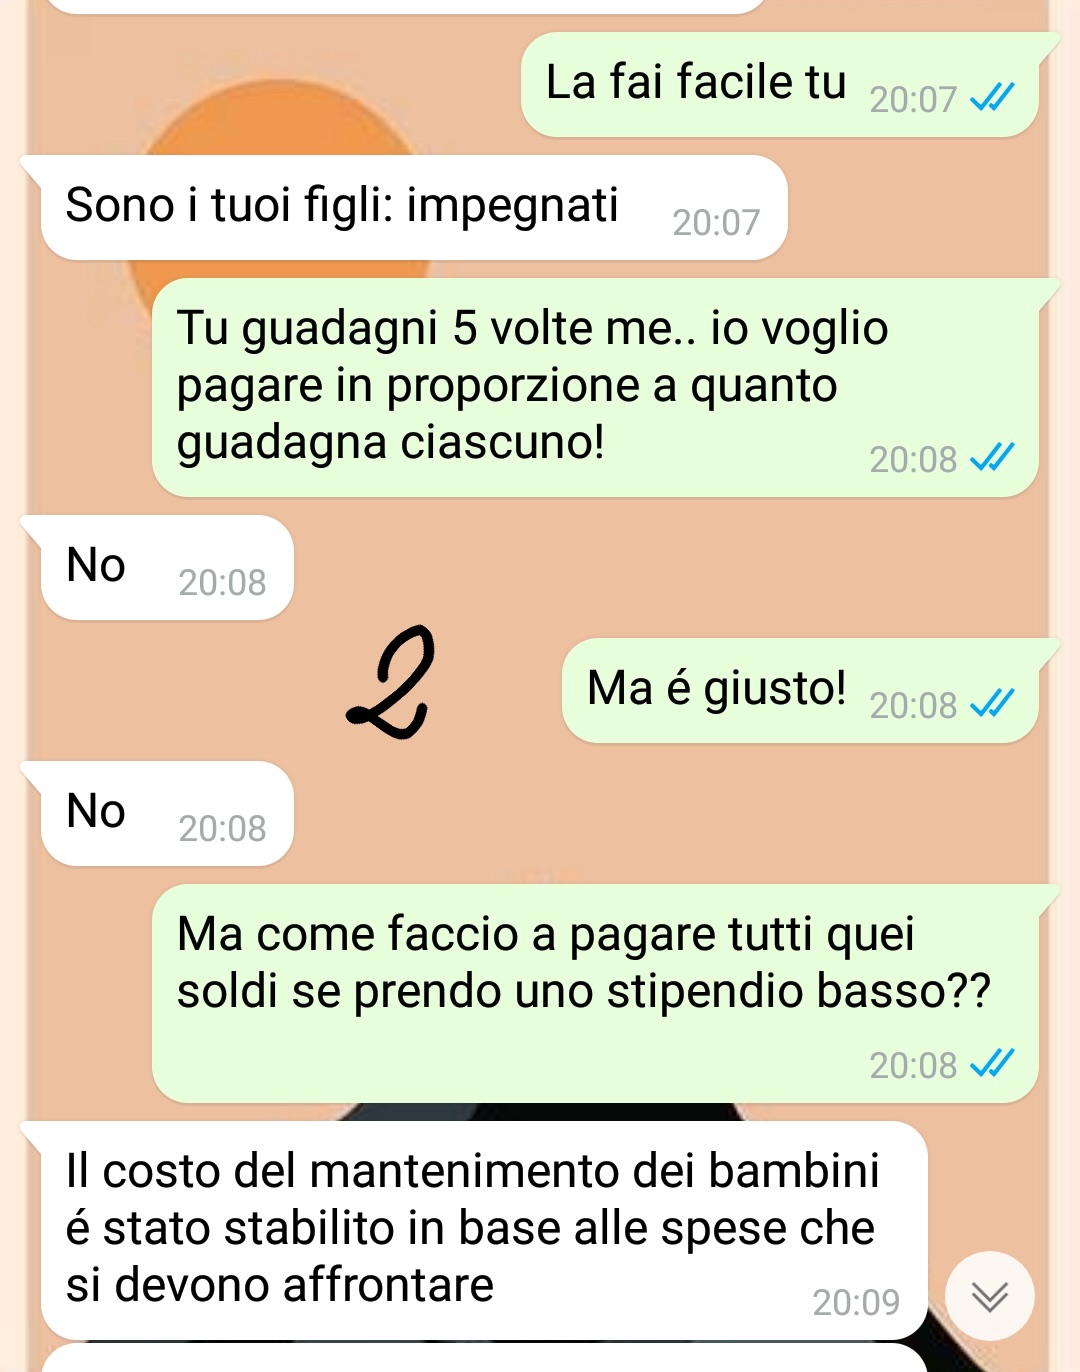Tap blue double-check on 'Ma é giusto!' message
Image resolution: width=1080 pixels, height=1372 pixels.
tap(992, 703)
